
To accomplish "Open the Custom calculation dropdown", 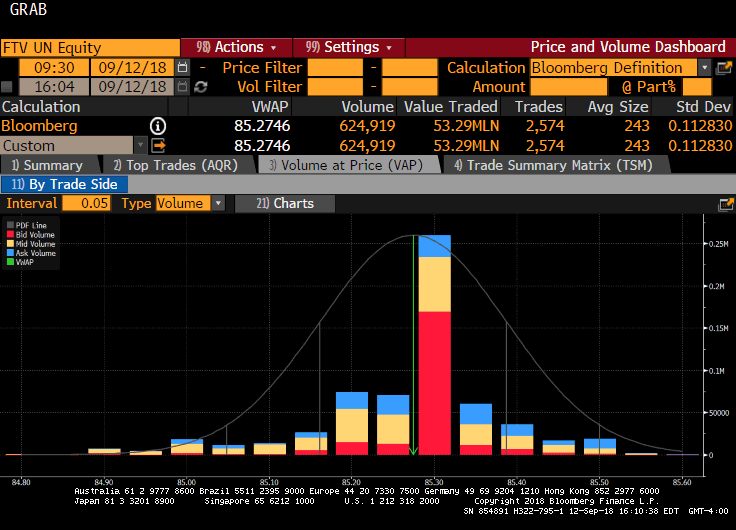I will [x=140, y=146].
